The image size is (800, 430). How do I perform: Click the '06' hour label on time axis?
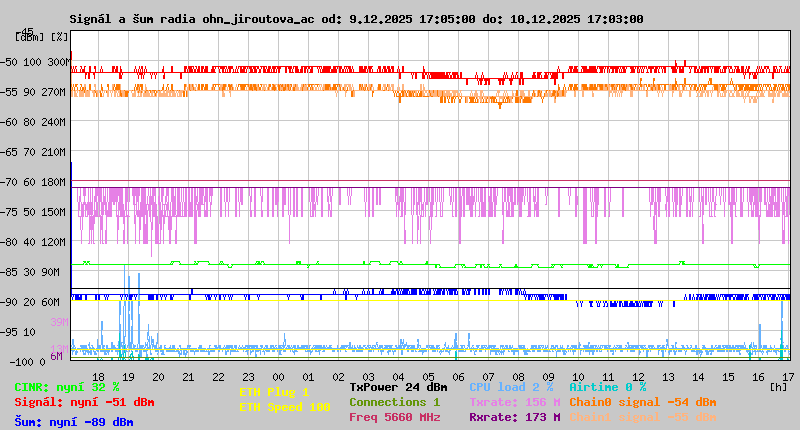click(x=459, y=377)
